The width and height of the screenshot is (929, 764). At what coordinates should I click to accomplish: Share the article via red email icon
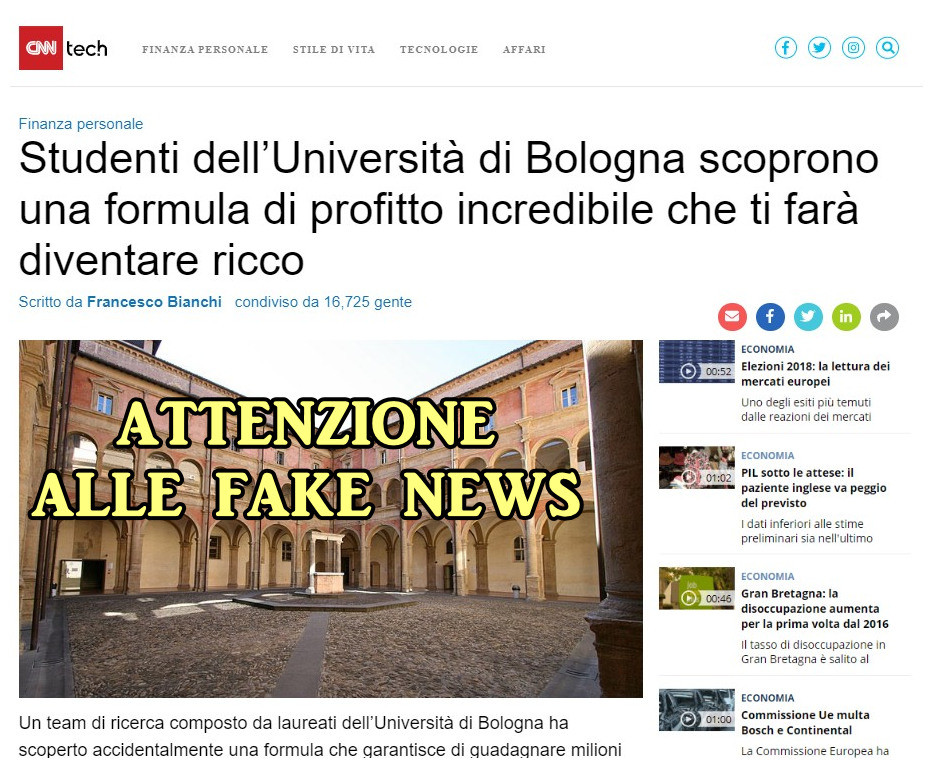click(x=732, y=317)
